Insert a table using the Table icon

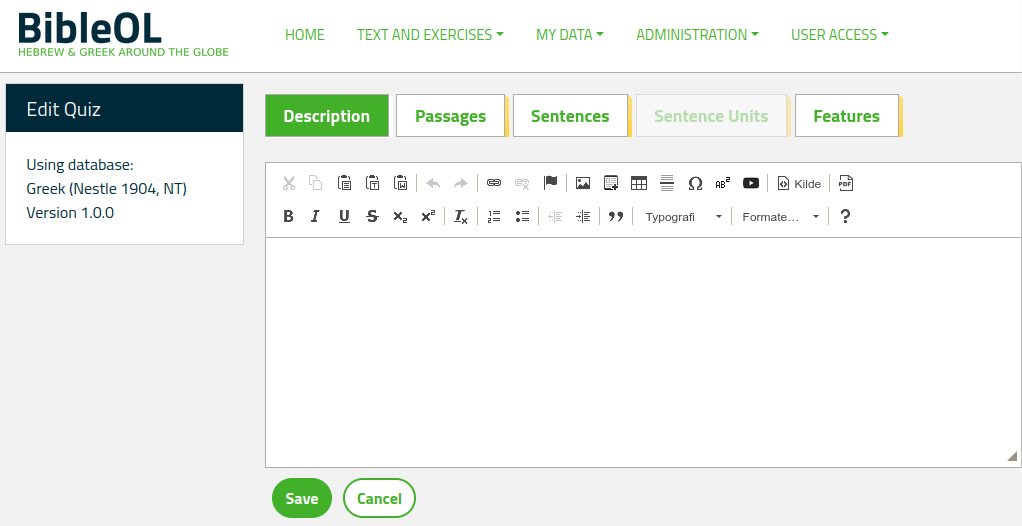639,183
